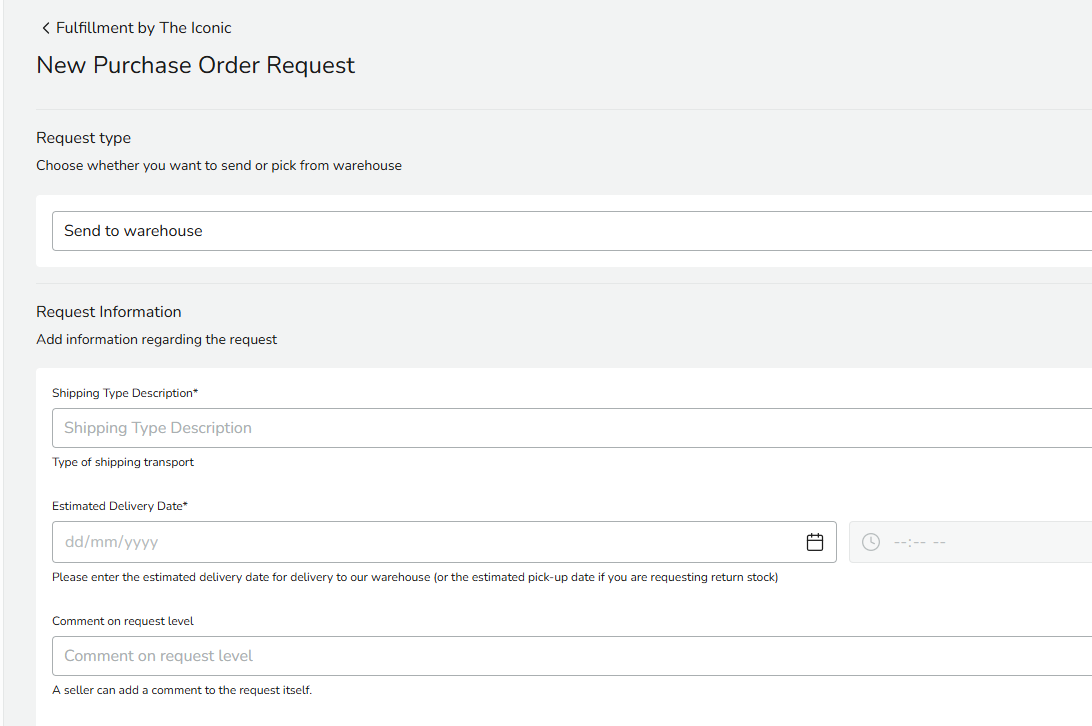Click the Request Information section heading

point(109,312)
